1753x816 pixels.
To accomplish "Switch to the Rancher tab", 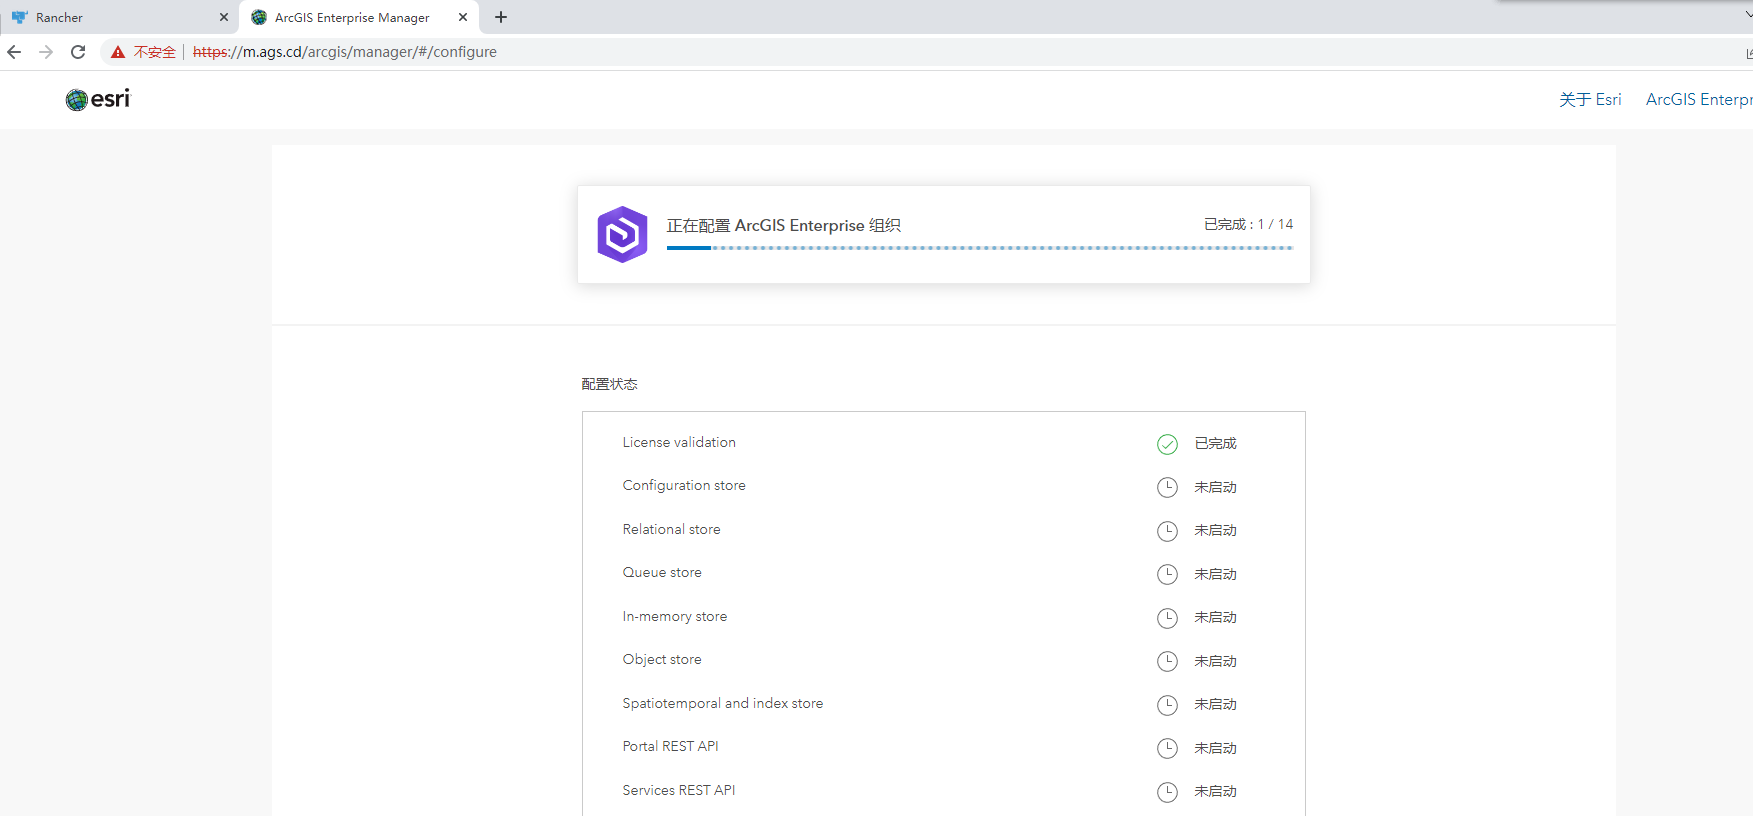I will tap(120, 17).
